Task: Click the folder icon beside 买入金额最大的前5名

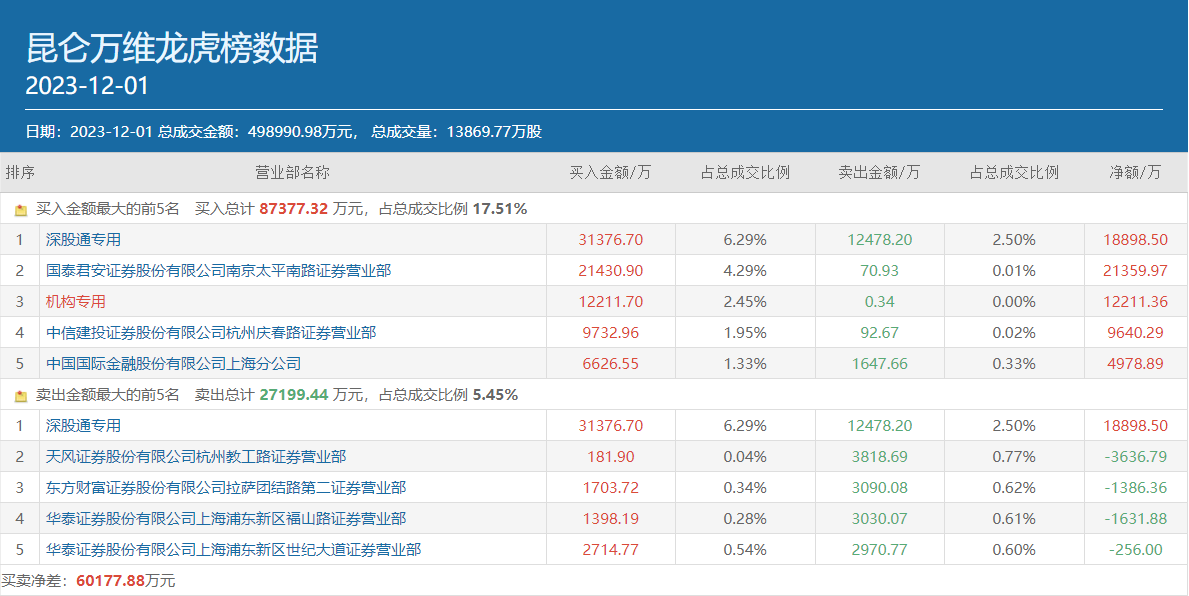Action: tap(20, 210)
